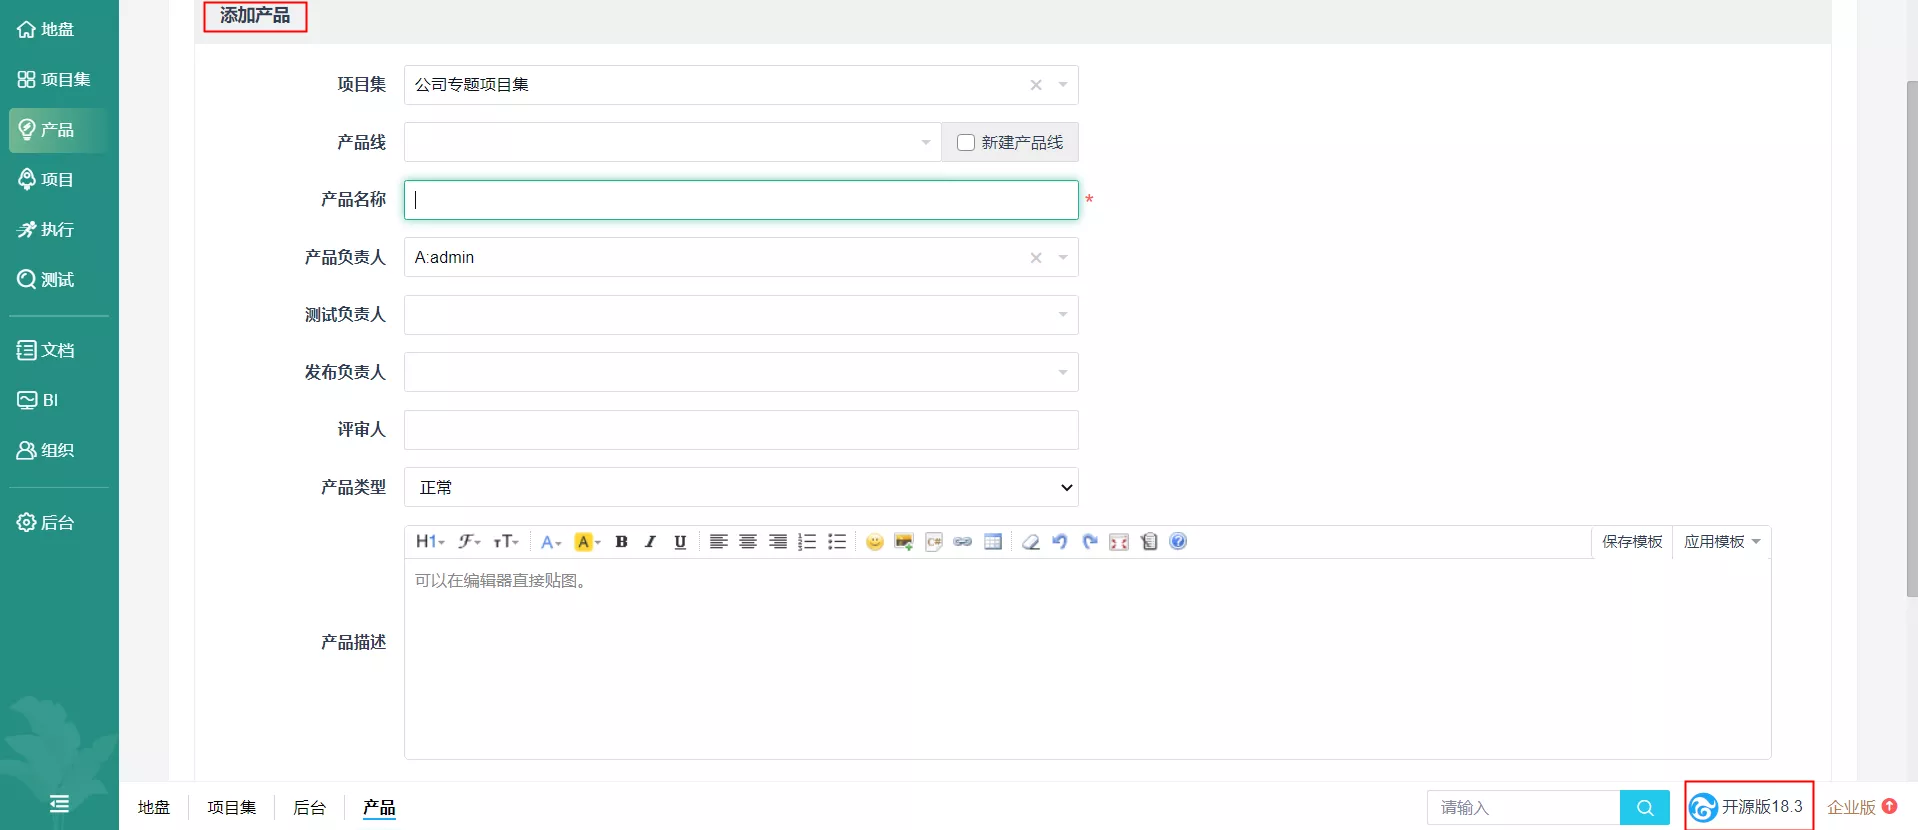Screen dimensions: 1918x830
Task: Open the heading style H1 menu
Action: tap(429, 541)
